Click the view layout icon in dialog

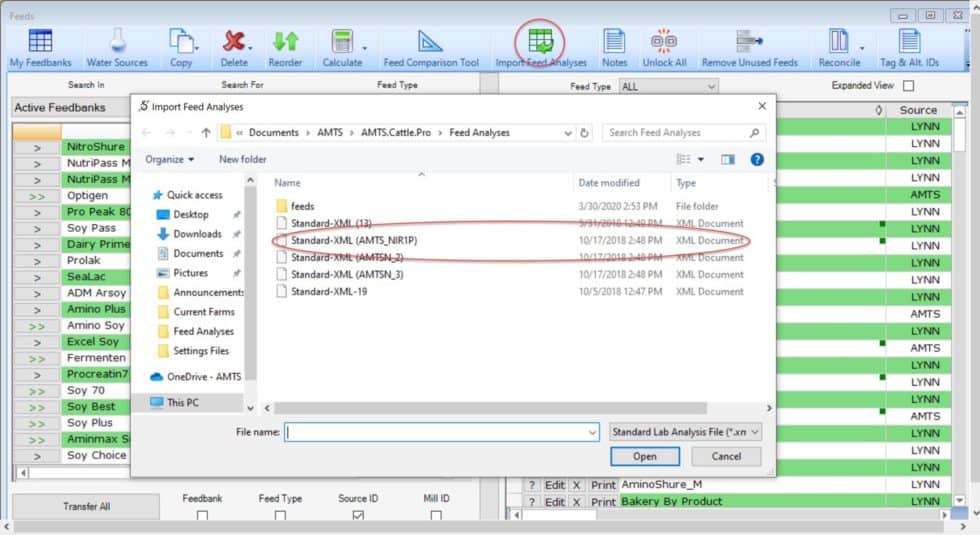pos(684,159)
